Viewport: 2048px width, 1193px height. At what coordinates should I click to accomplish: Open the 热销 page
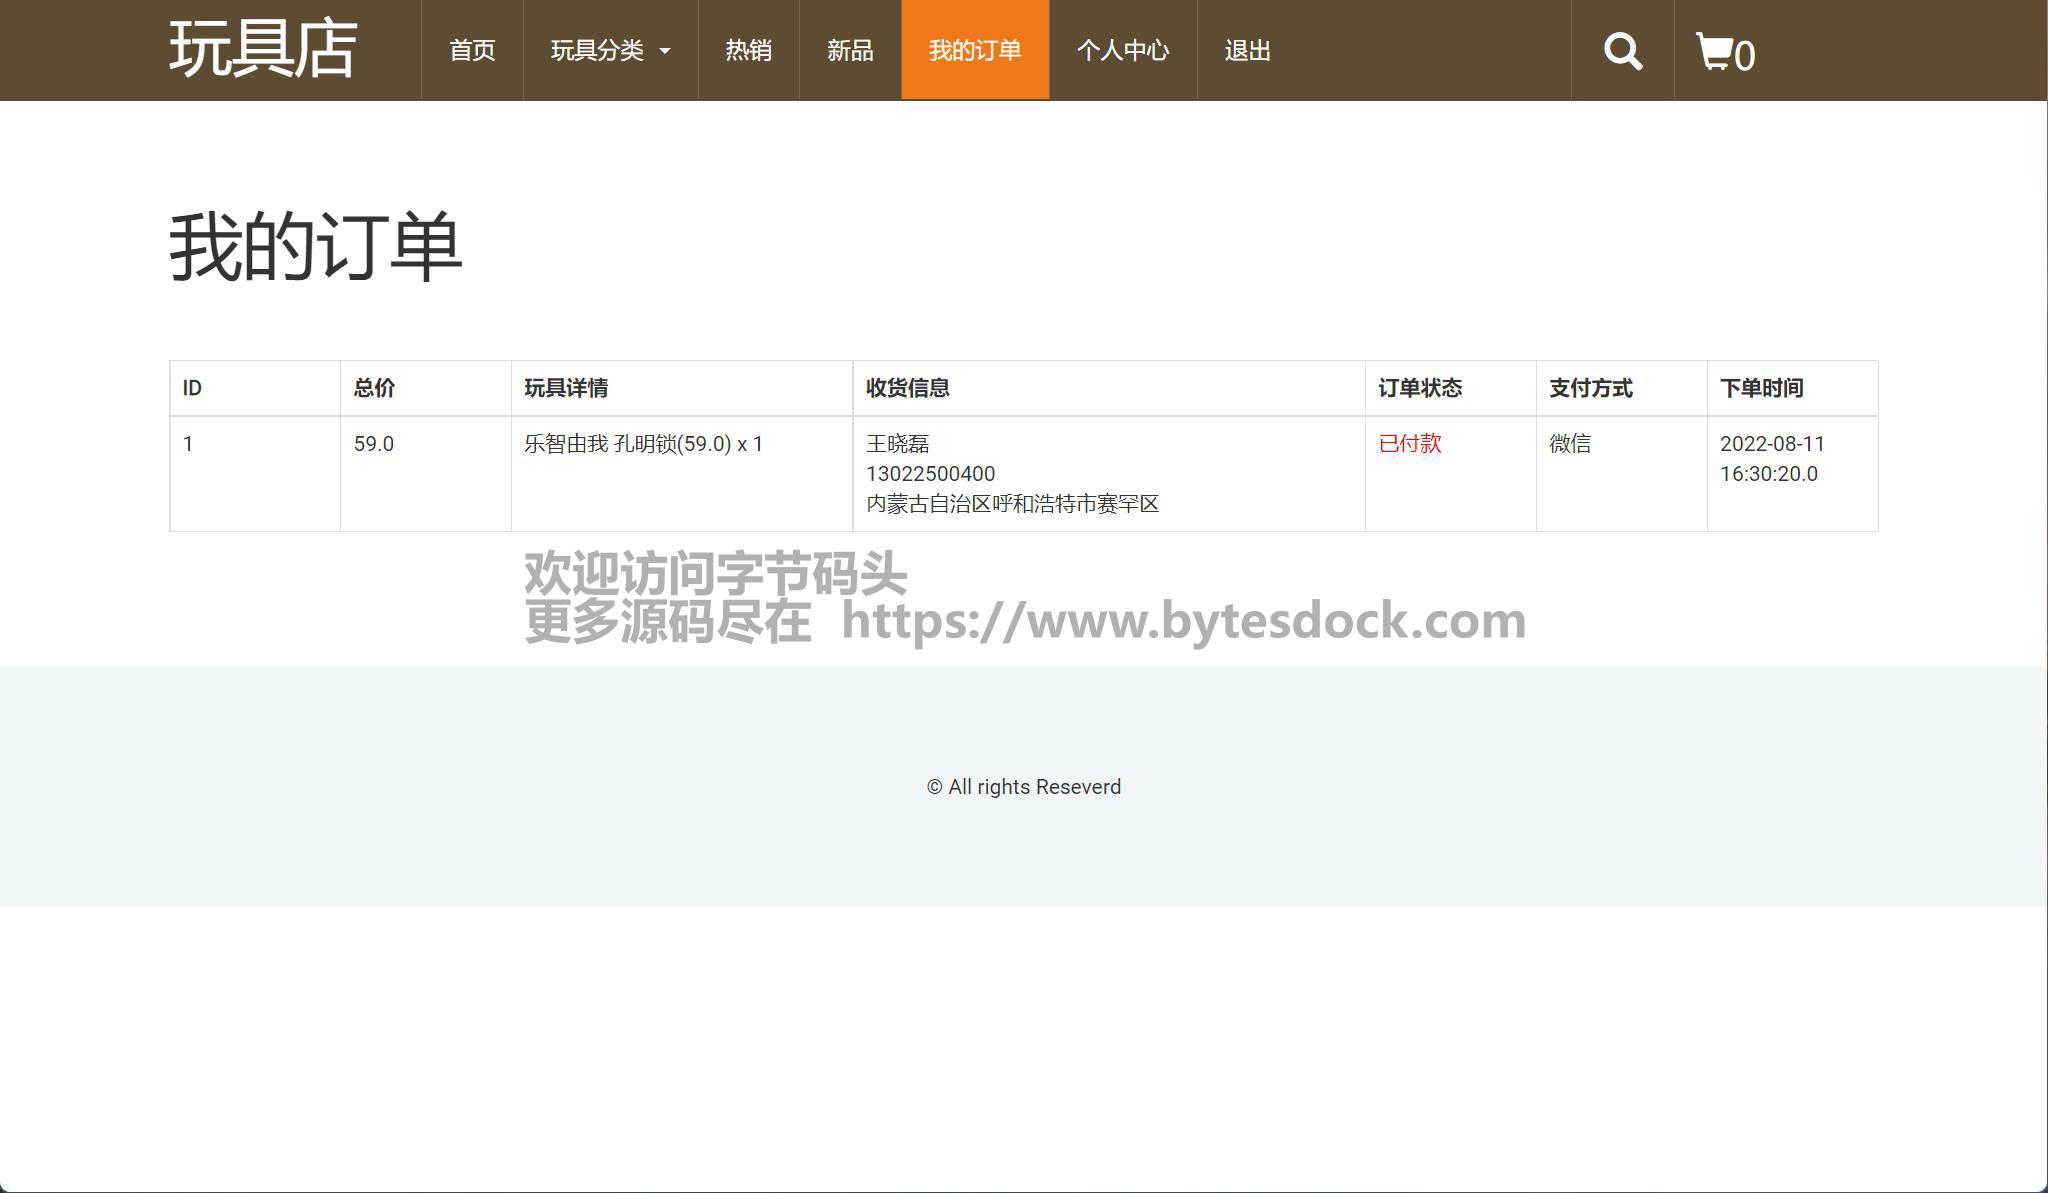pyautogui.click(x=748, y=50)
